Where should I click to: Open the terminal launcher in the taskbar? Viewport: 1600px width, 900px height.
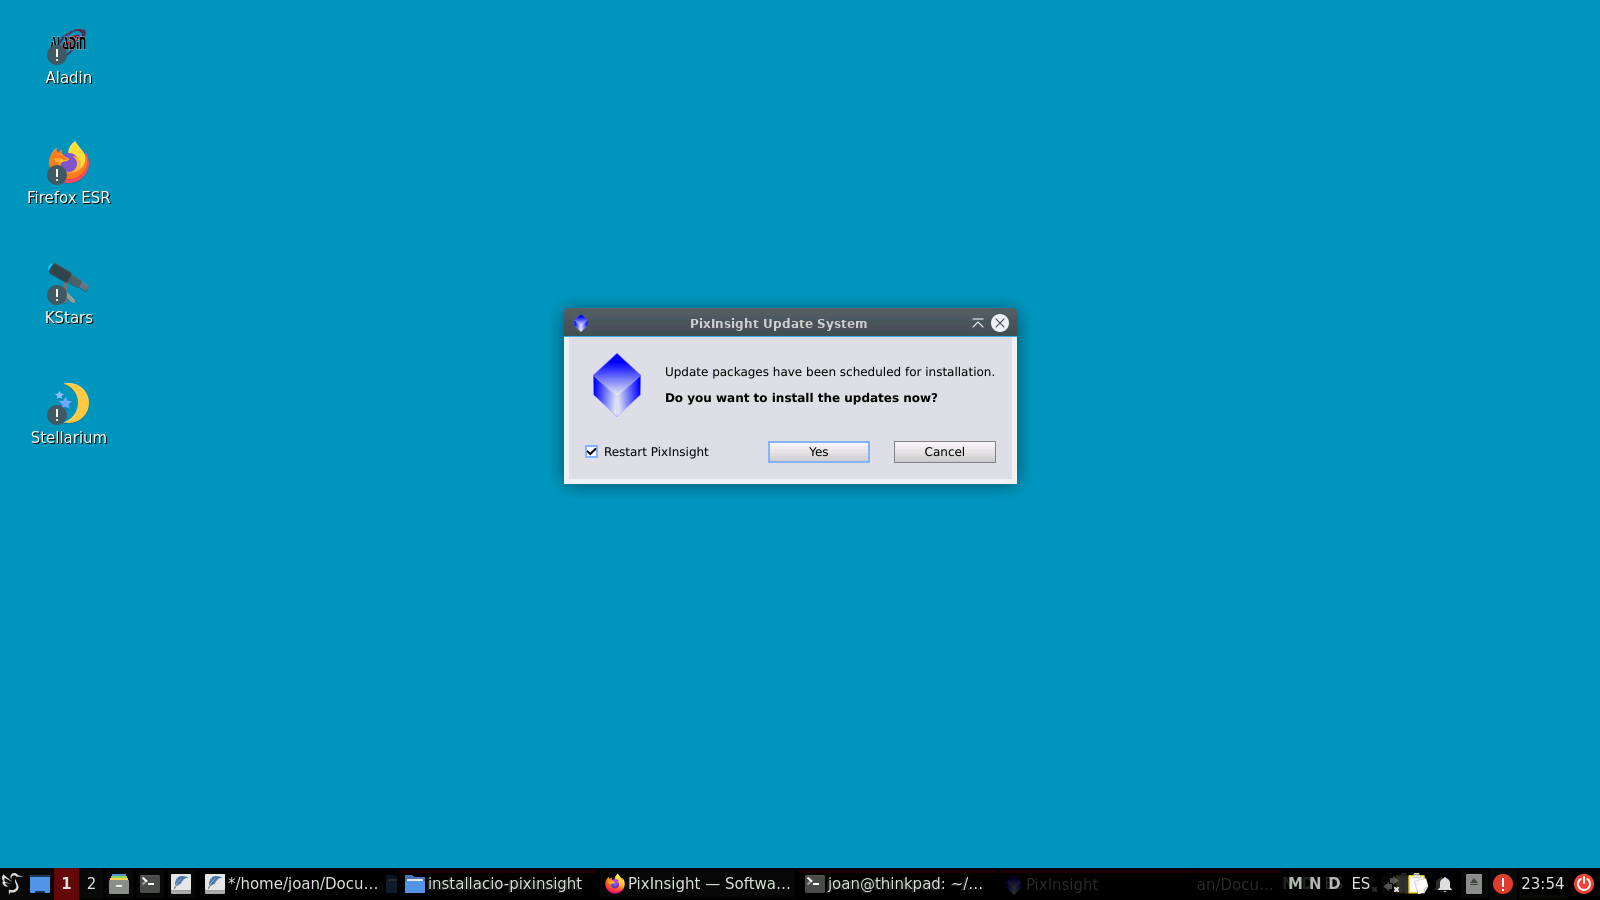pos(150,884)
